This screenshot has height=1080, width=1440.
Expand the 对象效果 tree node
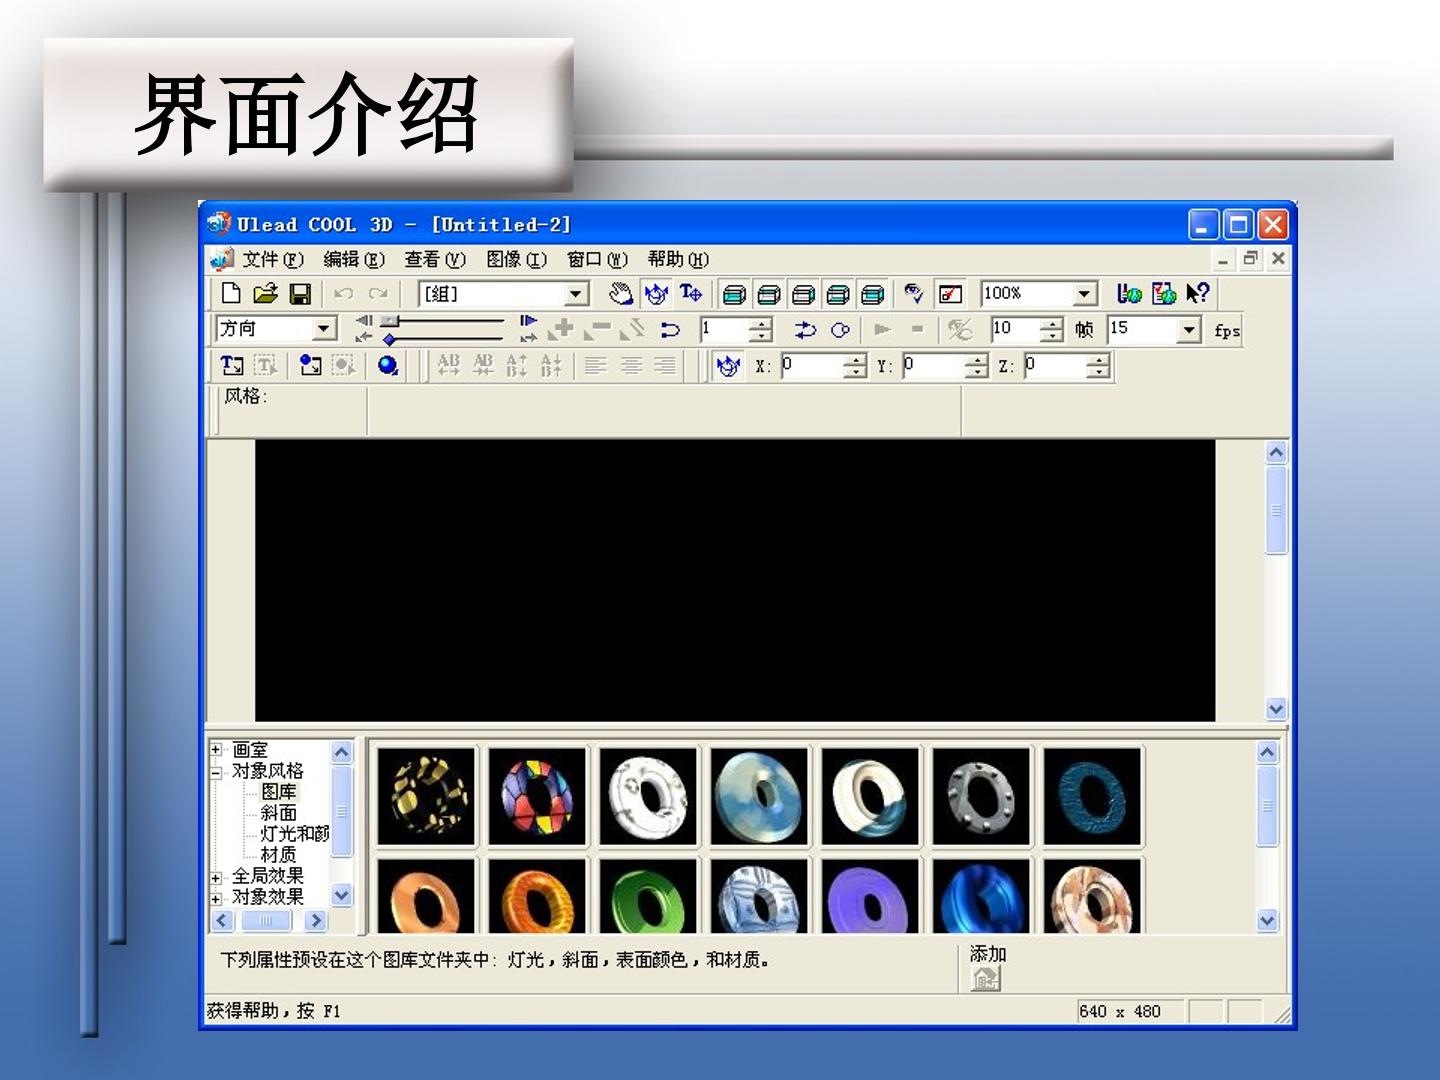pyautogui.click(x=216, y=898)
